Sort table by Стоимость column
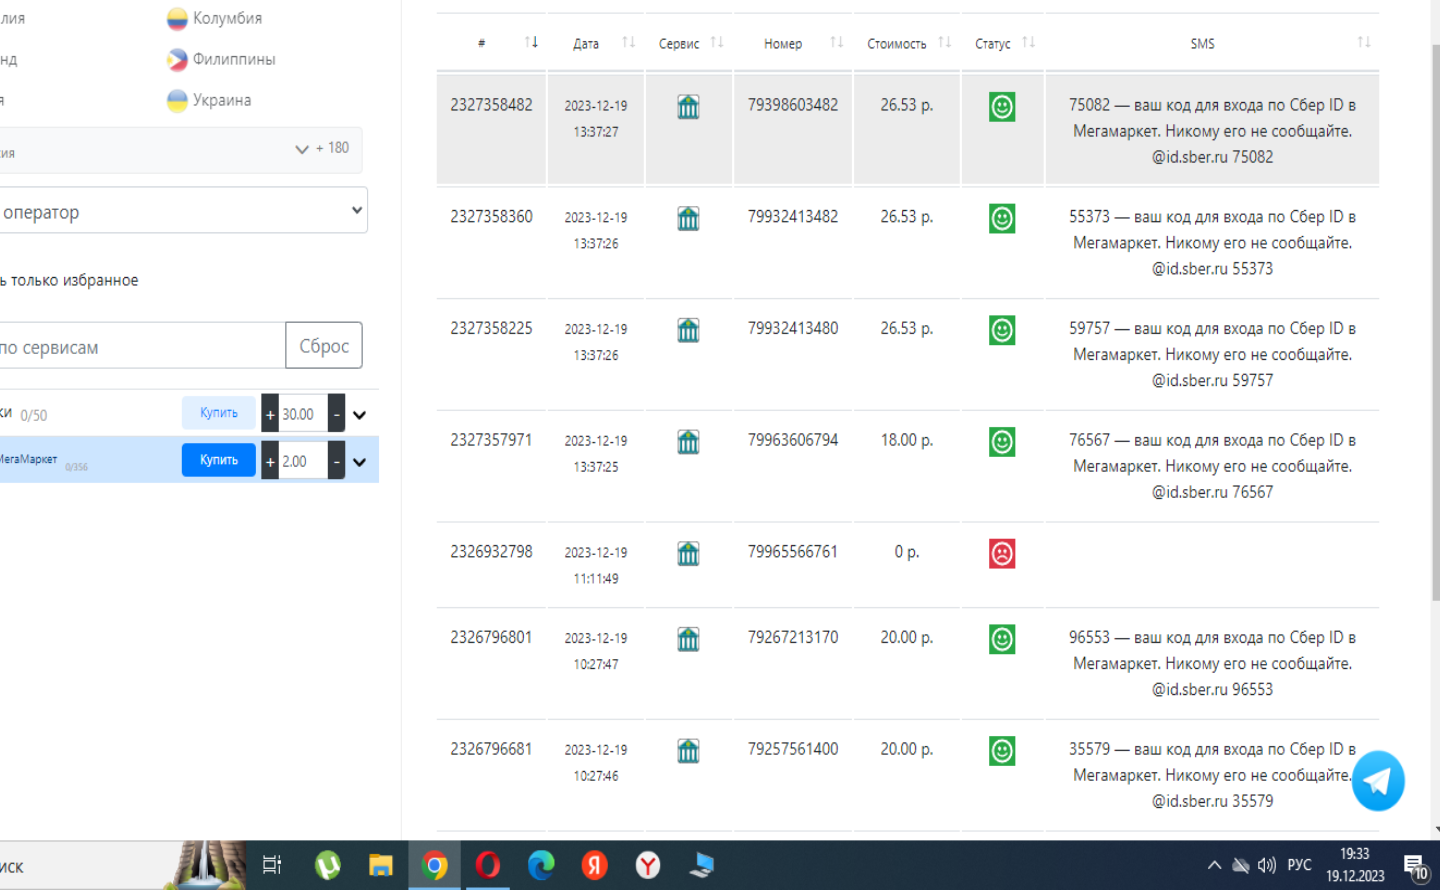1440x890 pixels. 944,42
